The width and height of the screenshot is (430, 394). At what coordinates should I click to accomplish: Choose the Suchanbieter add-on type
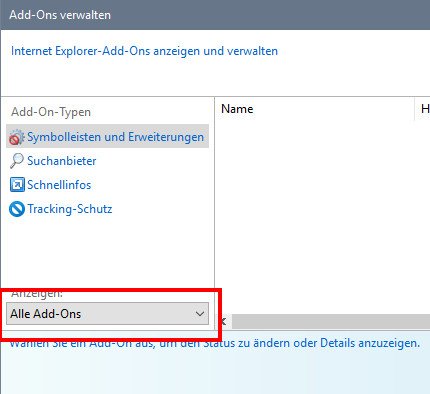[62, 161]
